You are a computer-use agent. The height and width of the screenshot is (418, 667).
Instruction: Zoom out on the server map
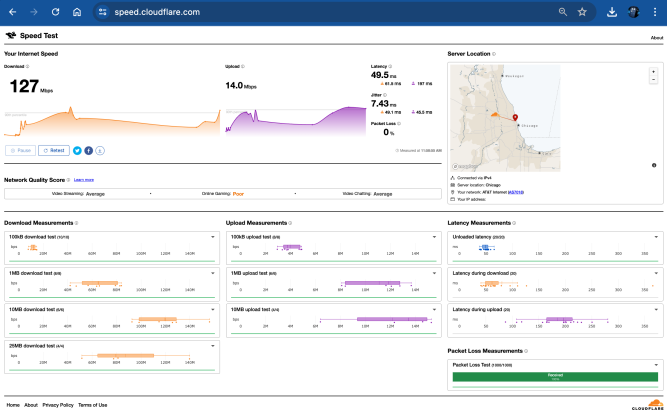coord(653,80)
